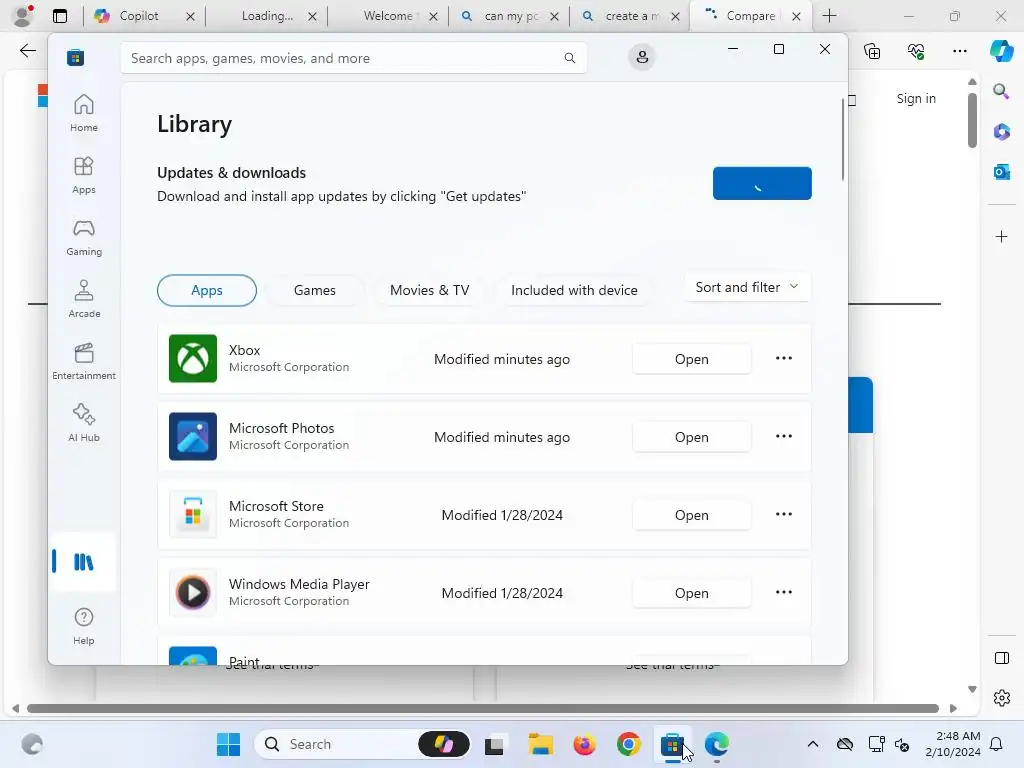Go to the Gaming section
1024x768 pixels.
pos(84,237)
